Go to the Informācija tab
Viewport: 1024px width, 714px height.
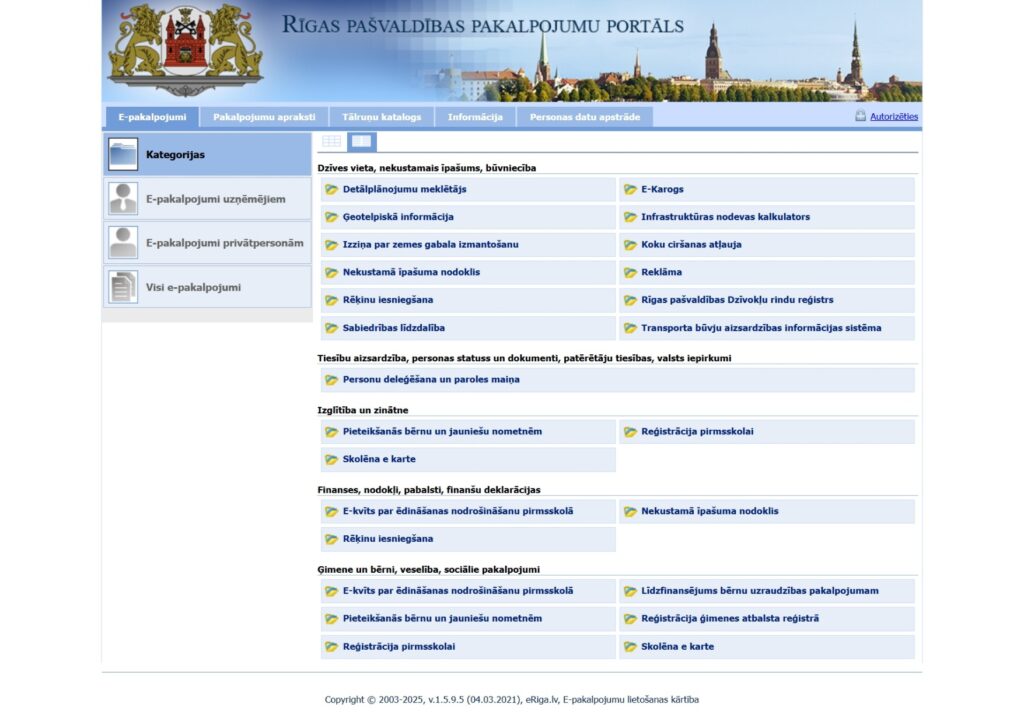click(x=475, y=117)
